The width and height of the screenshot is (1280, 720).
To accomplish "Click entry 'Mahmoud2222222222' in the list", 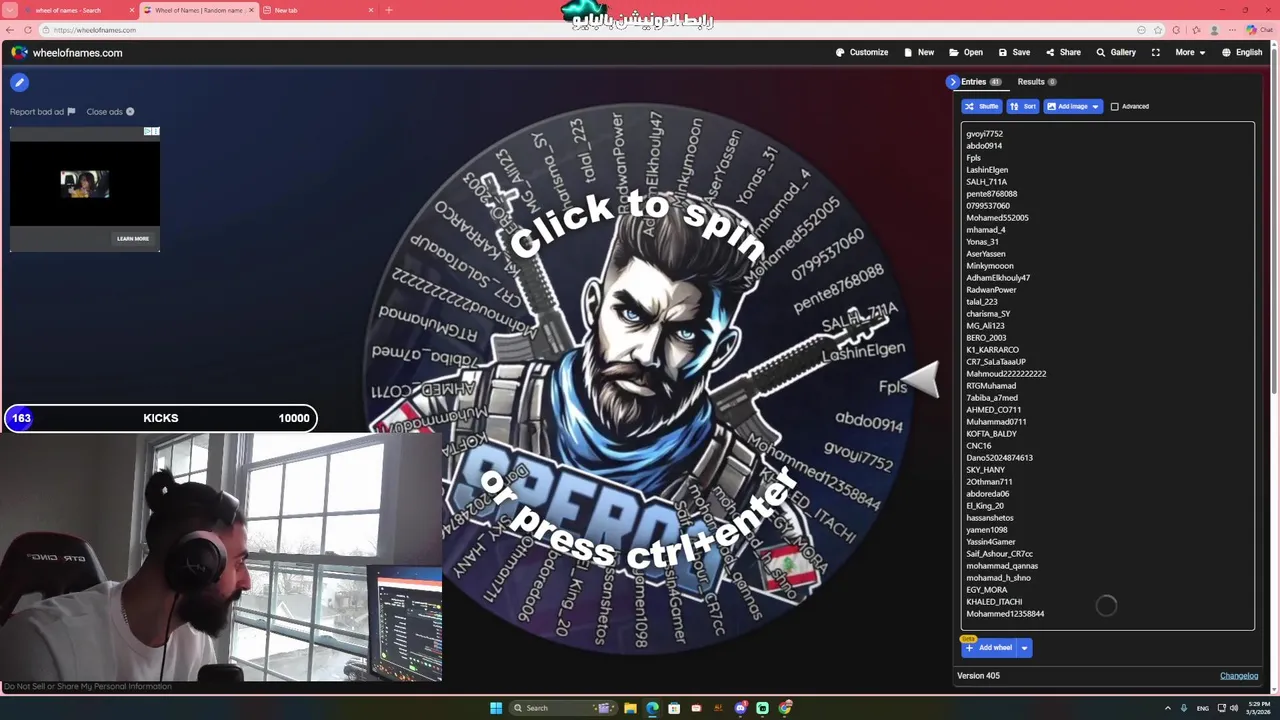I will tap(1006, 373).
